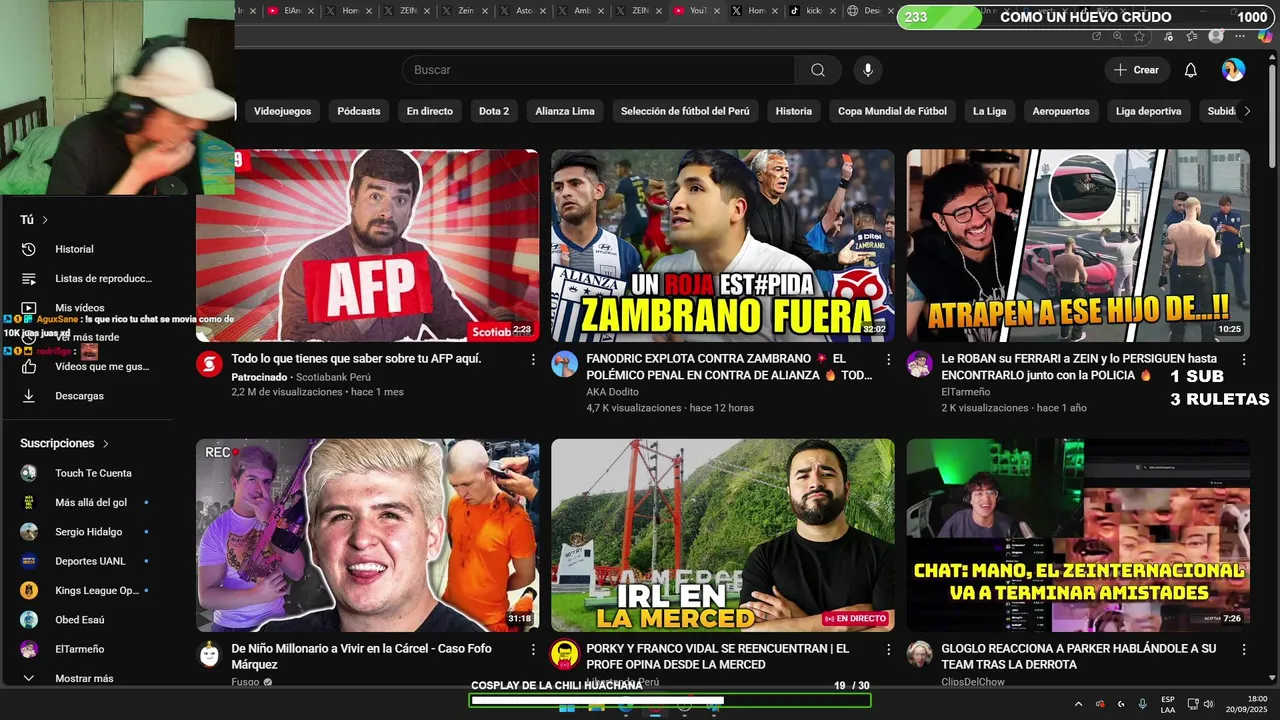Open AKA Dodito channel avatar

(x=564, y=364)
